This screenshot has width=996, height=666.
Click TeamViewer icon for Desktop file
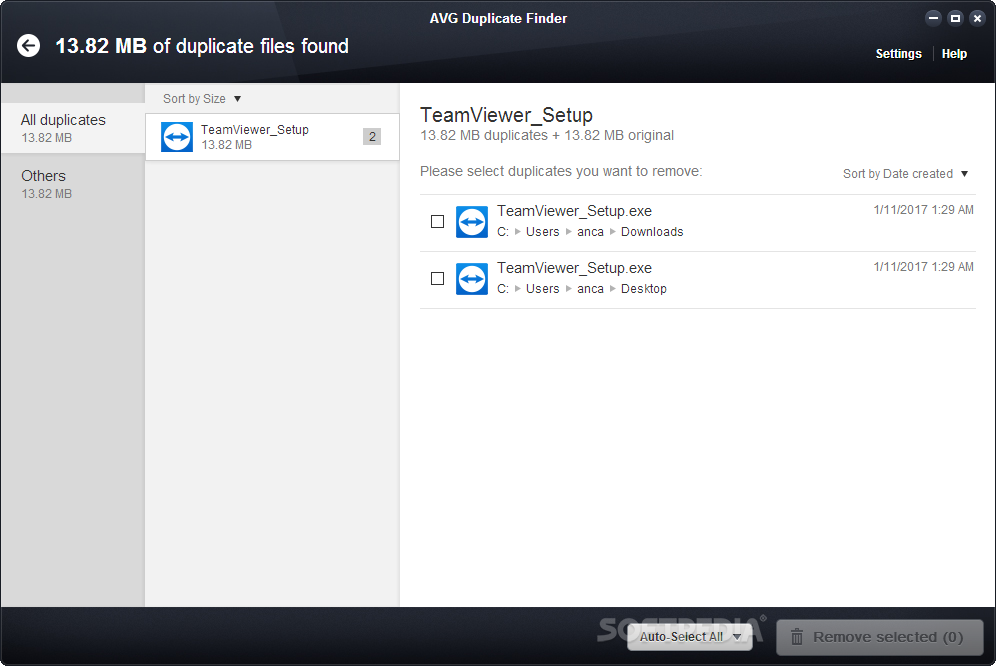pos(471,279)
